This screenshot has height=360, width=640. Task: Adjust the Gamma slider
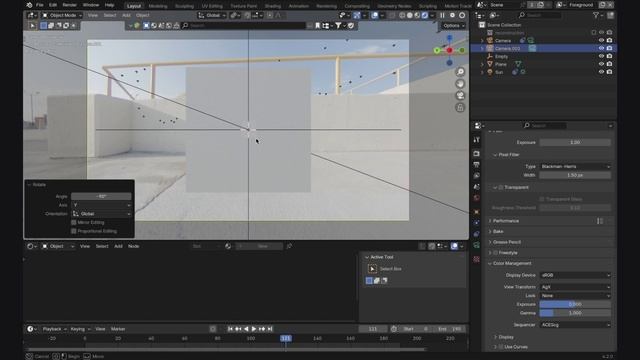point(575,313)
